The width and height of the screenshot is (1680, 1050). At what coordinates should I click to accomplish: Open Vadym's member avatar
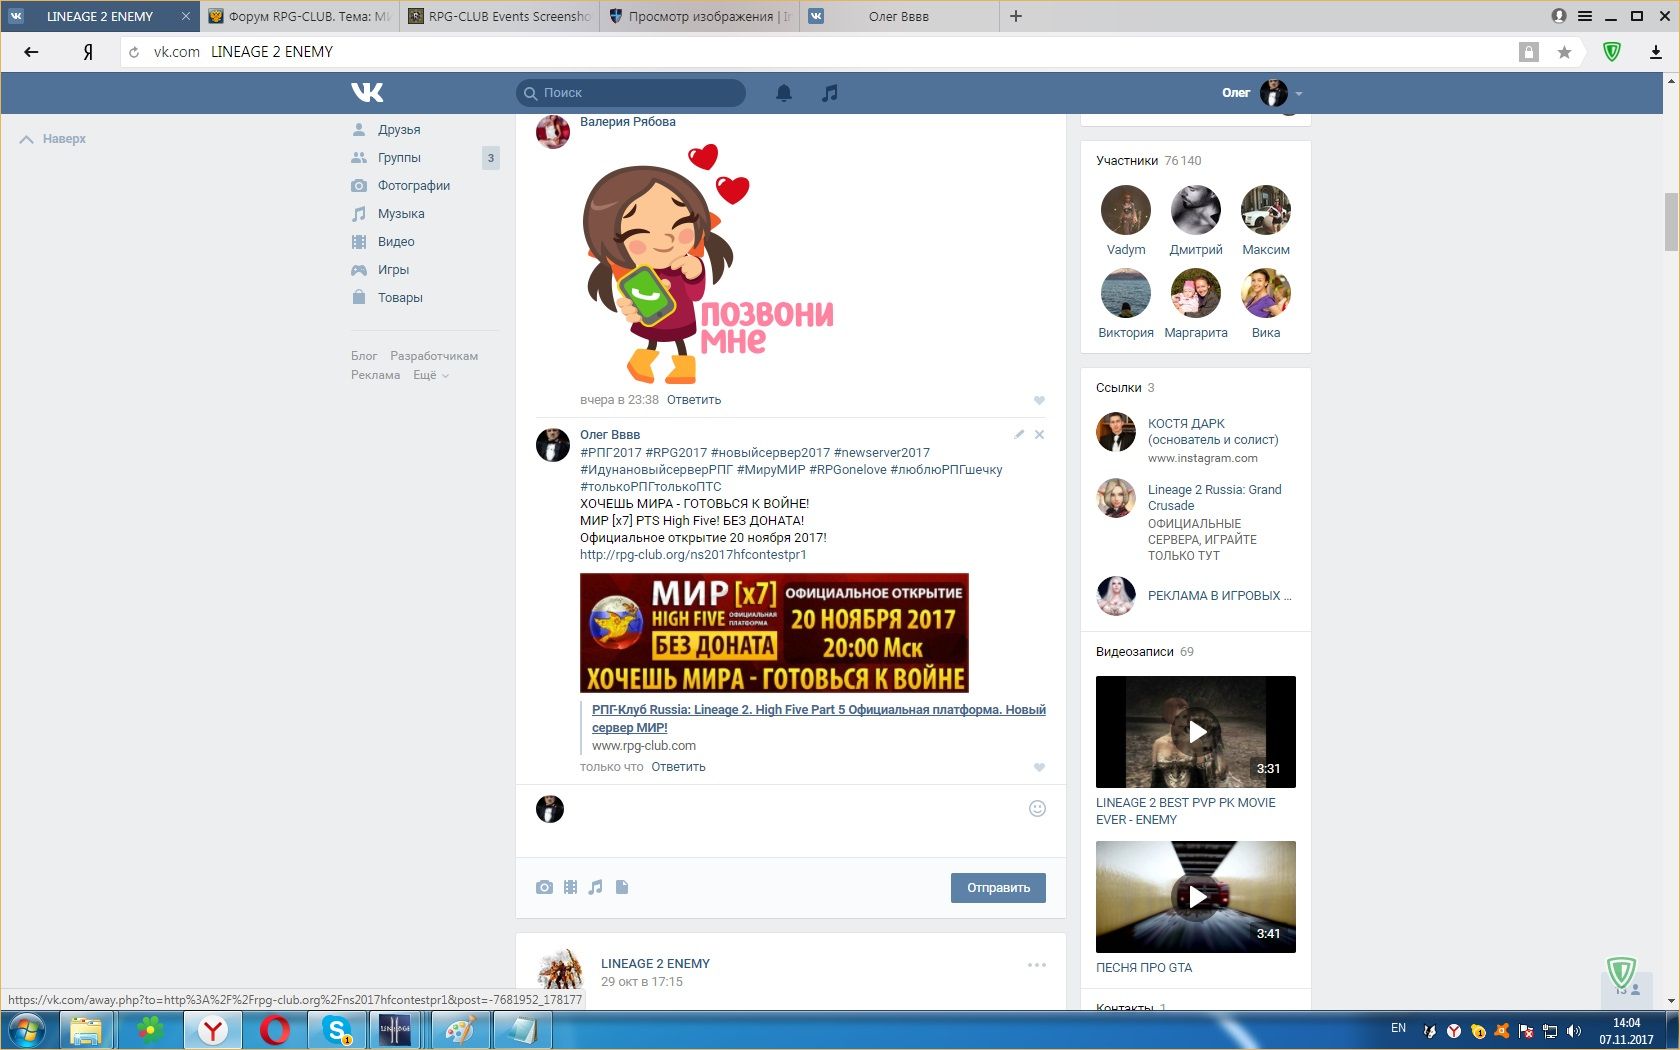[1126, 211]
